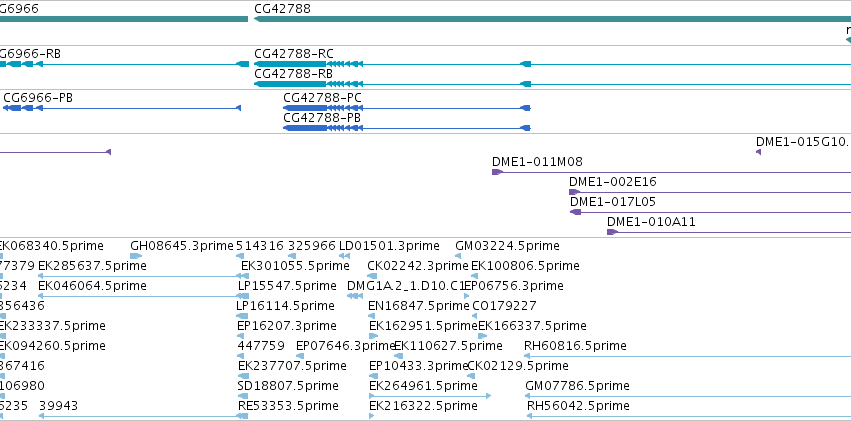851x421 pixels.
Task: Select EST EK046064.5prime label
Action: (92, 286)
